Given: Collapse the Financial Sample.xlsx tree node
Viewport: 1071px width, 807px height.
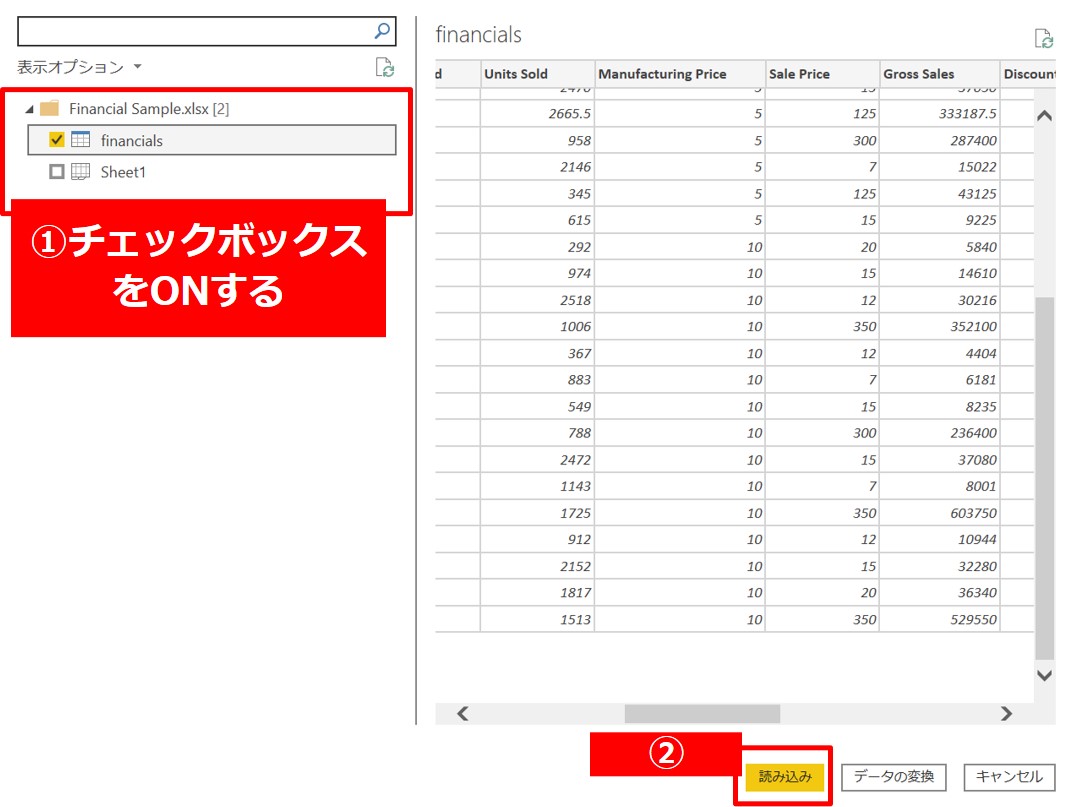Looking at the screenshot, I should point(29,109).
